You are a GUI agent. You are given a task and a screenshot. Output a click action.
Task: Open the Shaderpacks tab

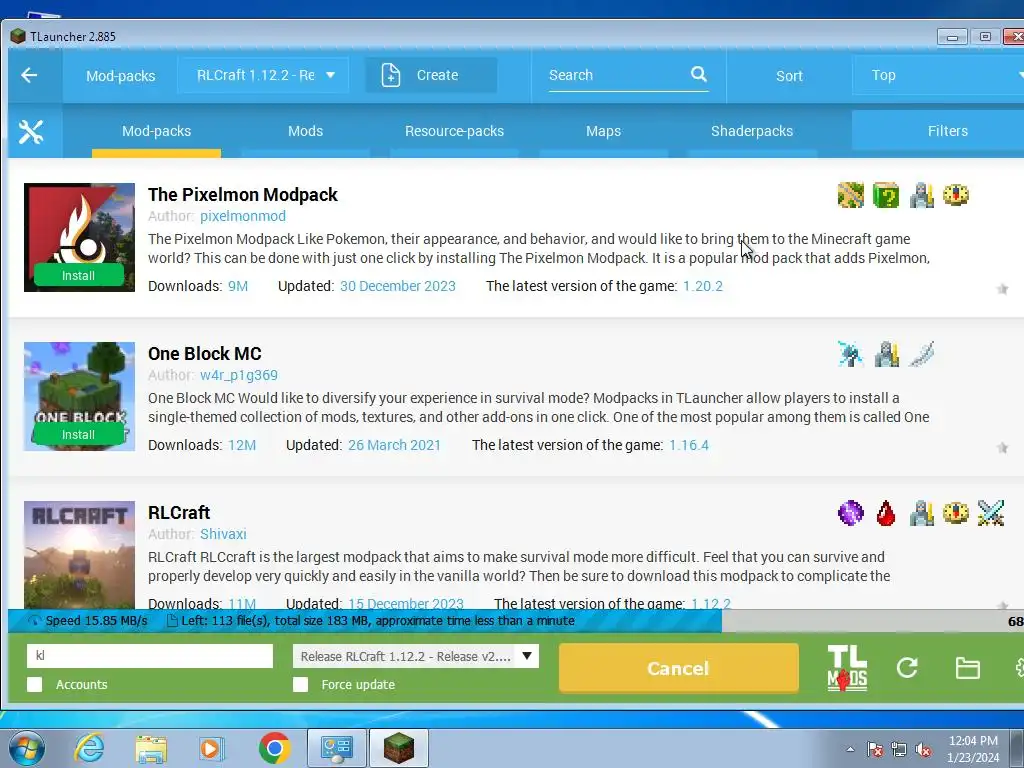(x=752, y=131)
